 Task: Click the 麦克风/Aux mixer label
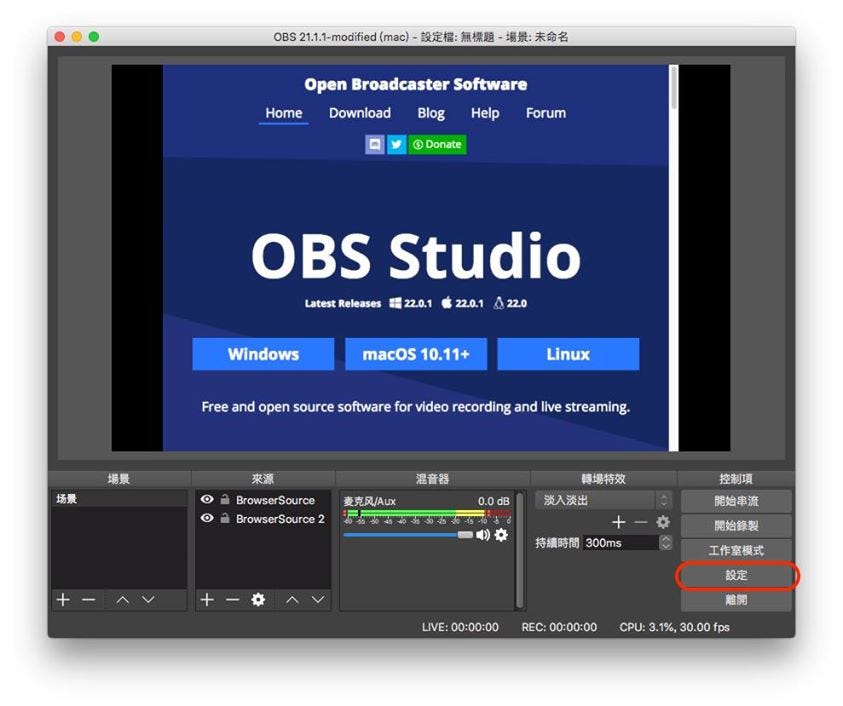[x=370, y=501]
